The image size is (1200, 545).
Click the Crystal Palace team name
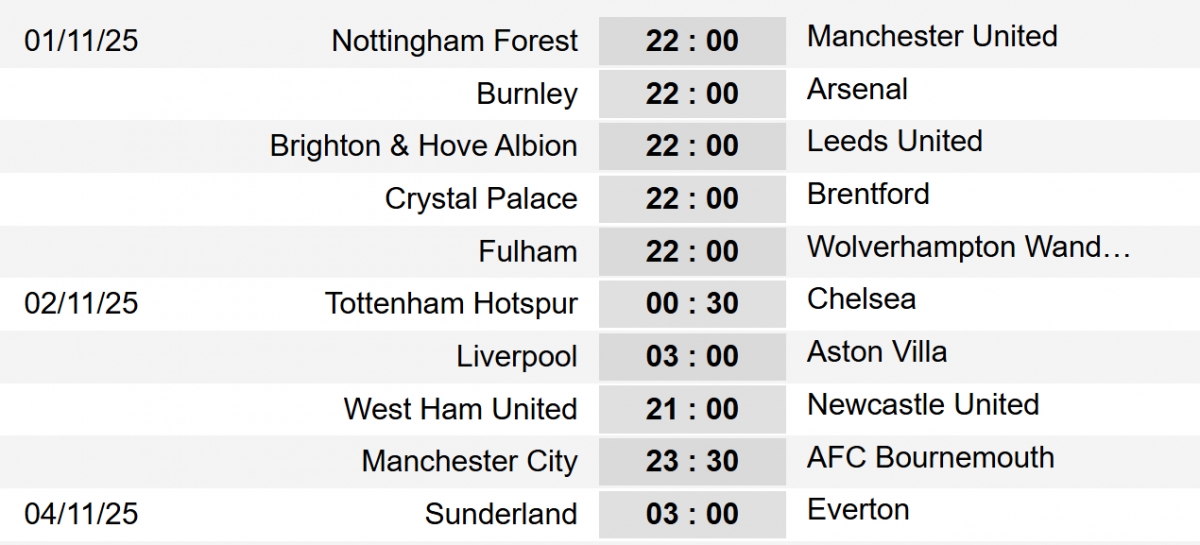click(x=481, y=199)
